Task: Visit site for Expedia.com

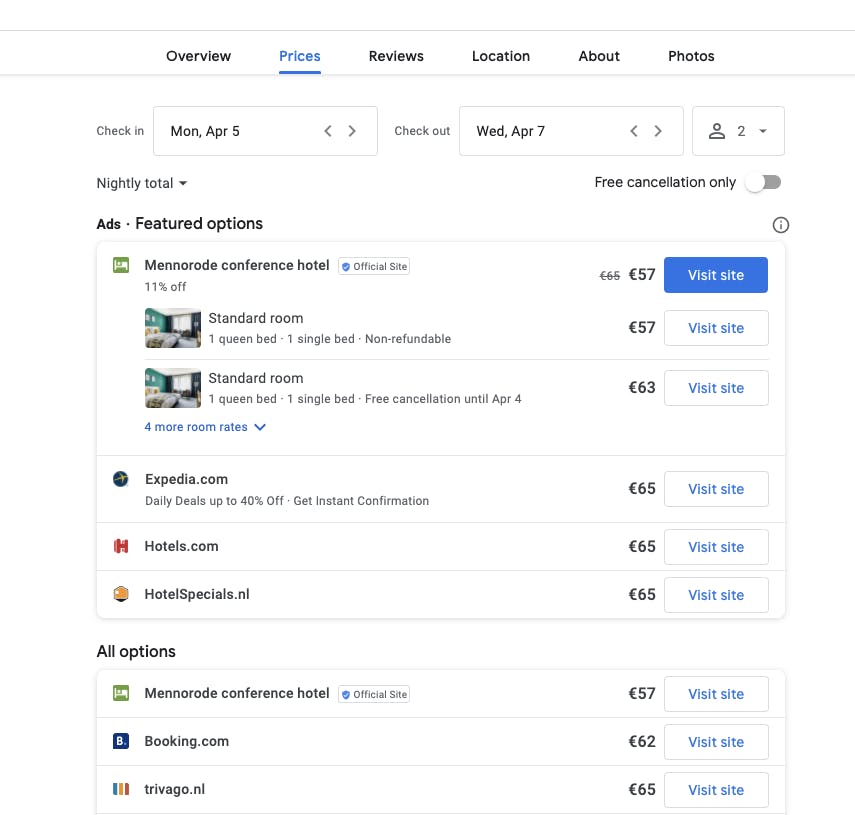Action: [x=716, y=489]
